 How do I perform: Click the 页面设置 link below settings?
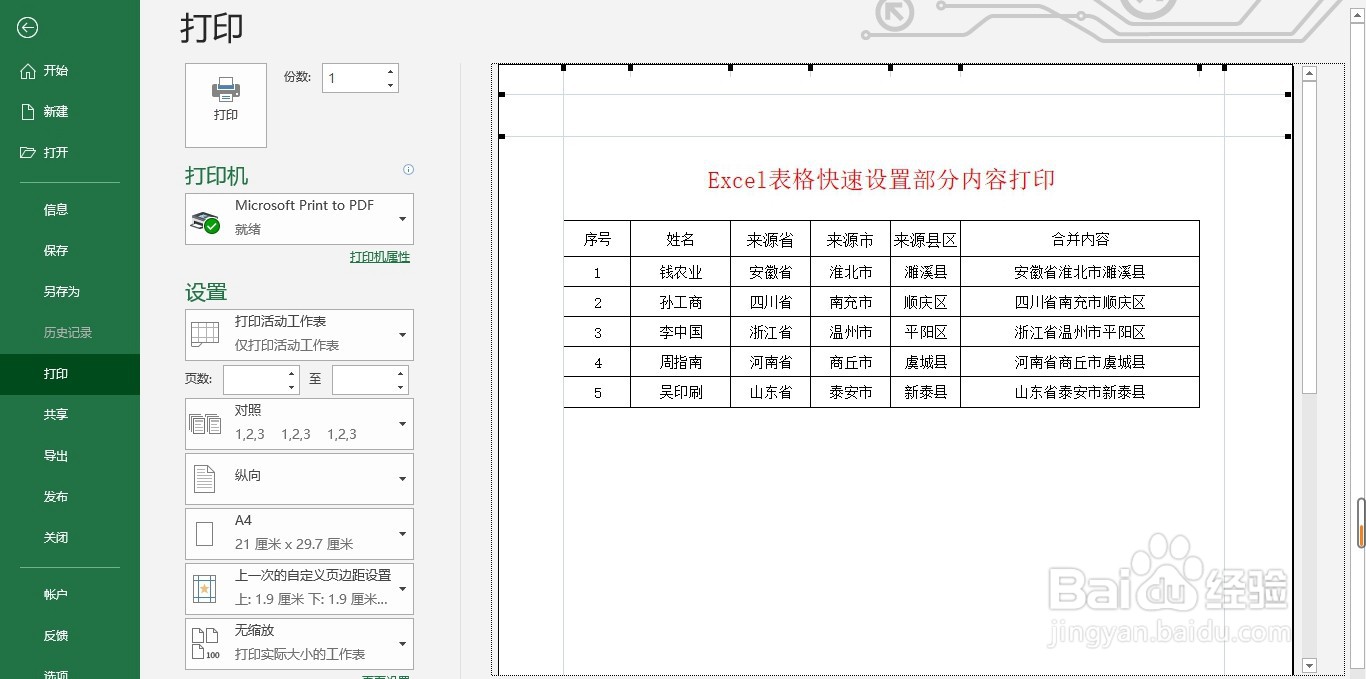(385, 676)
